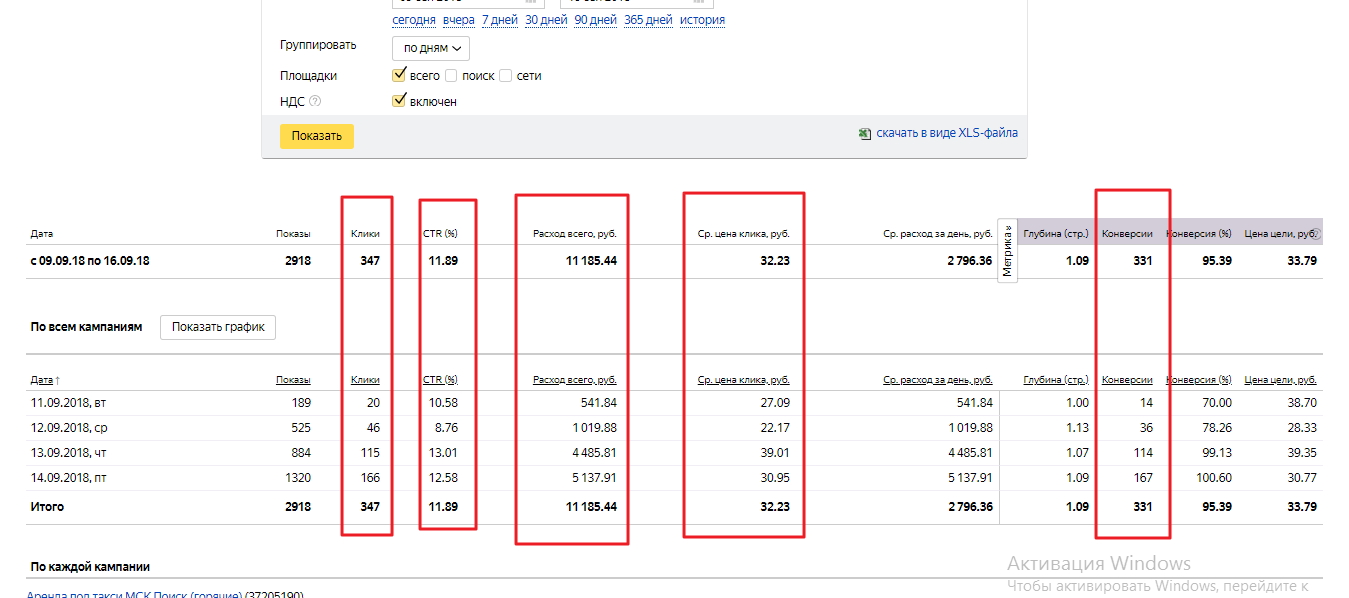Click the Excel file icon
The image size is (1349, 598).
click(x=865, y=133)
